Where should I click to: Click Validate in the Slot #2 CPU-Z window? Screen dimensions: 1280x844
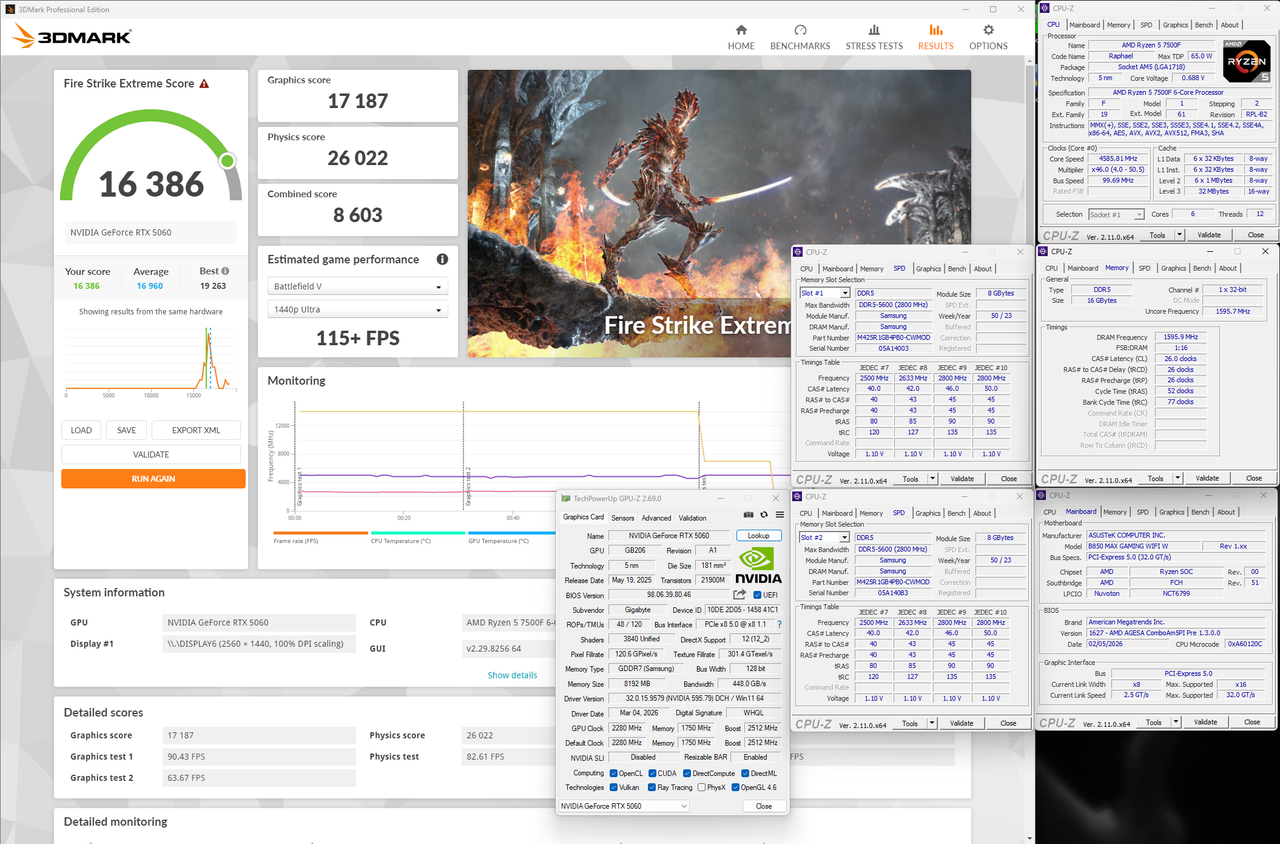(961, 723)
